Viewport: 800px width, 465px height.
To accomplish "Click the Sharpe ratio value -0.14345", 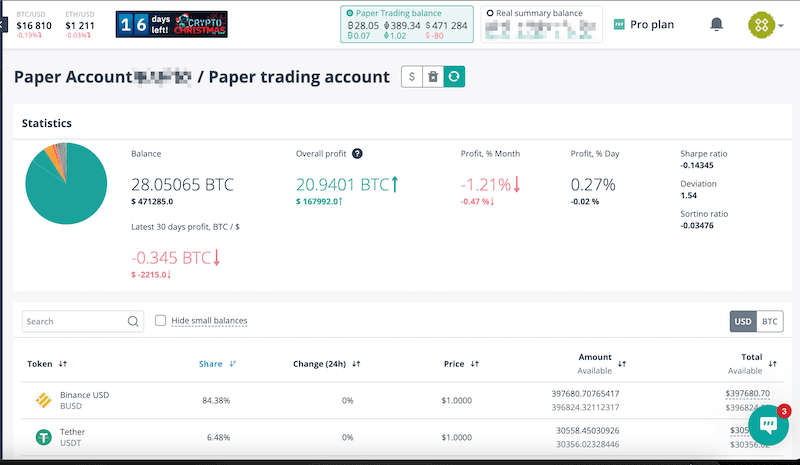I will pyautogui.click(x=697, y=165).
